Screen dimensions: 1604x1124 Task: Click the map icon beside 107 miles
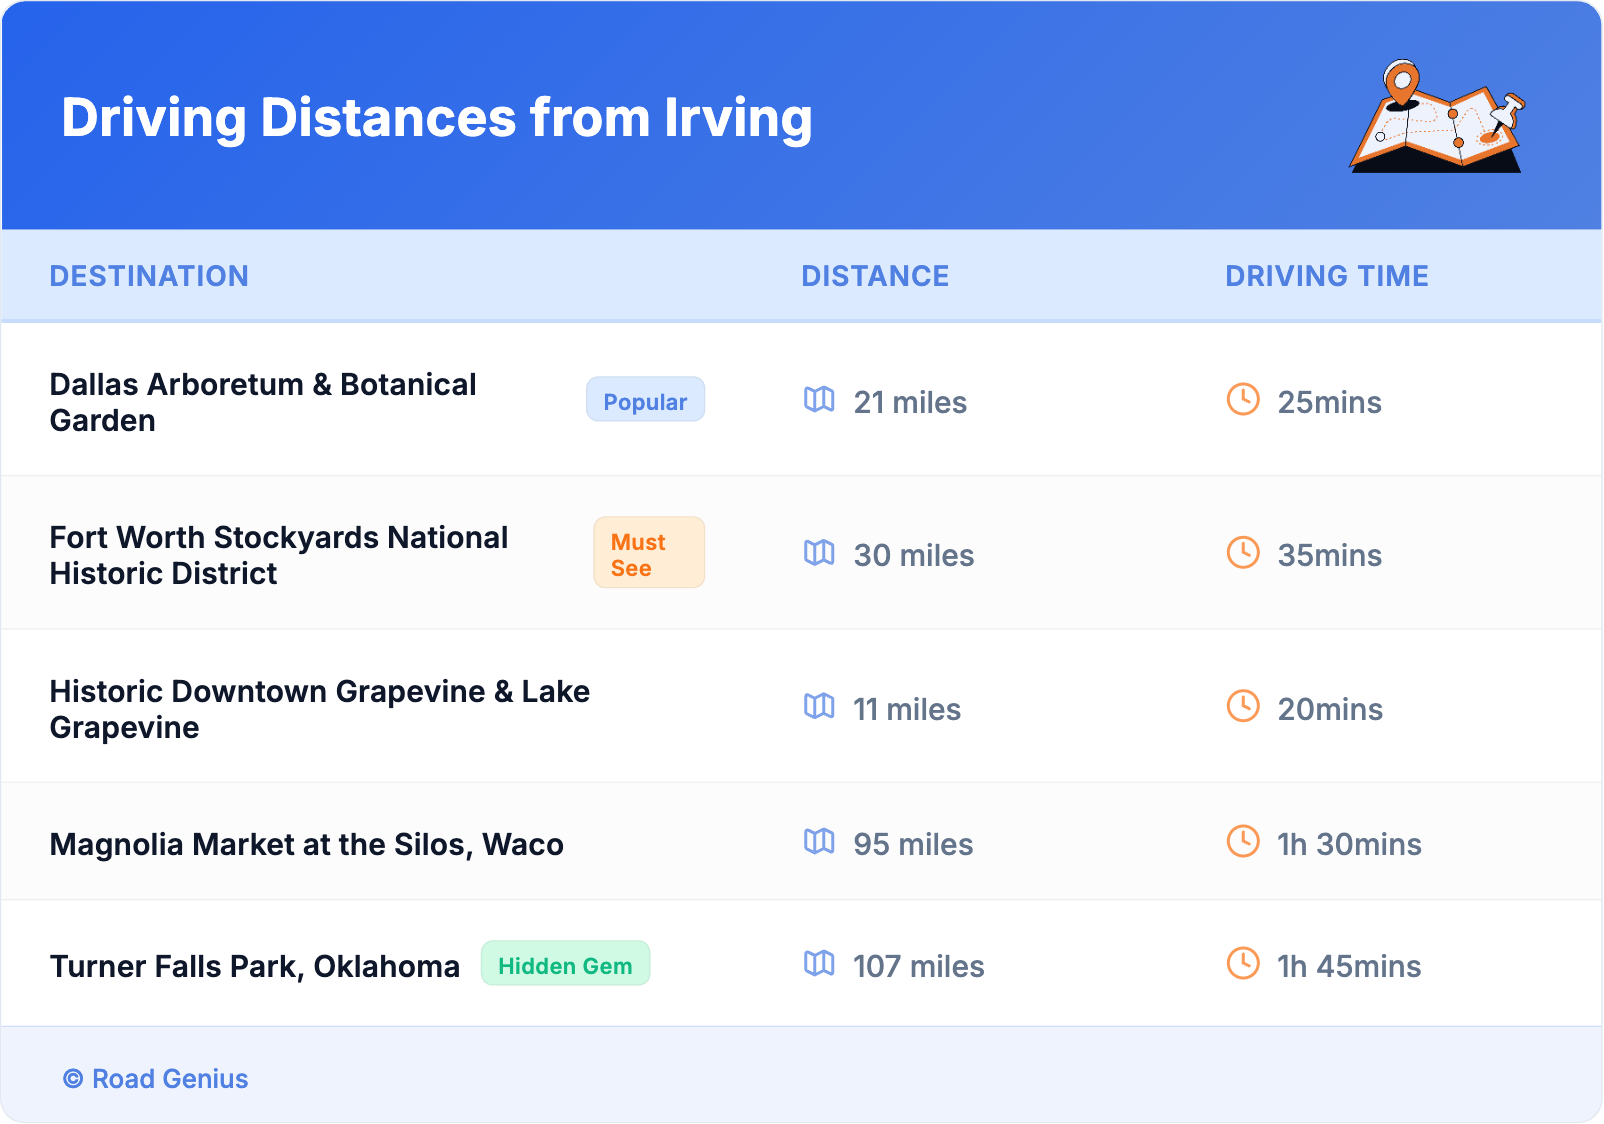tap(819, 964)
